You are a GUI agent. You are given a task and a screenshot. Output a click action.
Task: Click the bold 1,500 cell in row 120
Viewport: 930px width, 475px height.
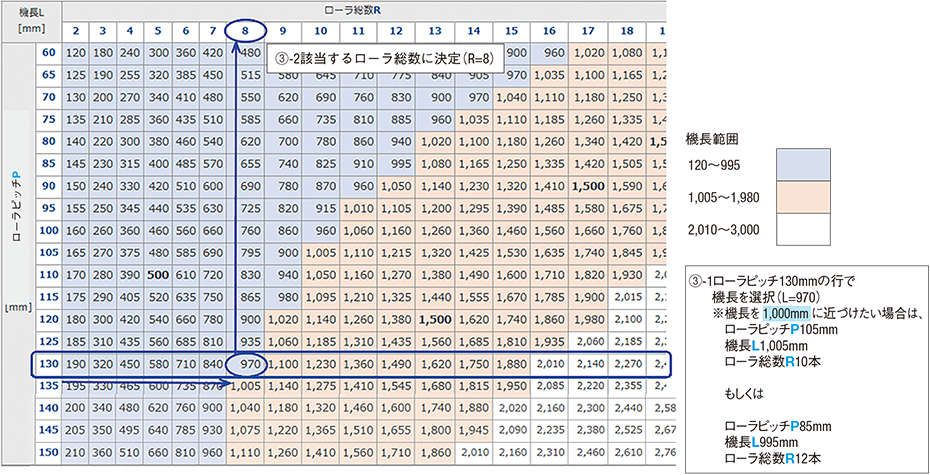click(x=437, y=320)
